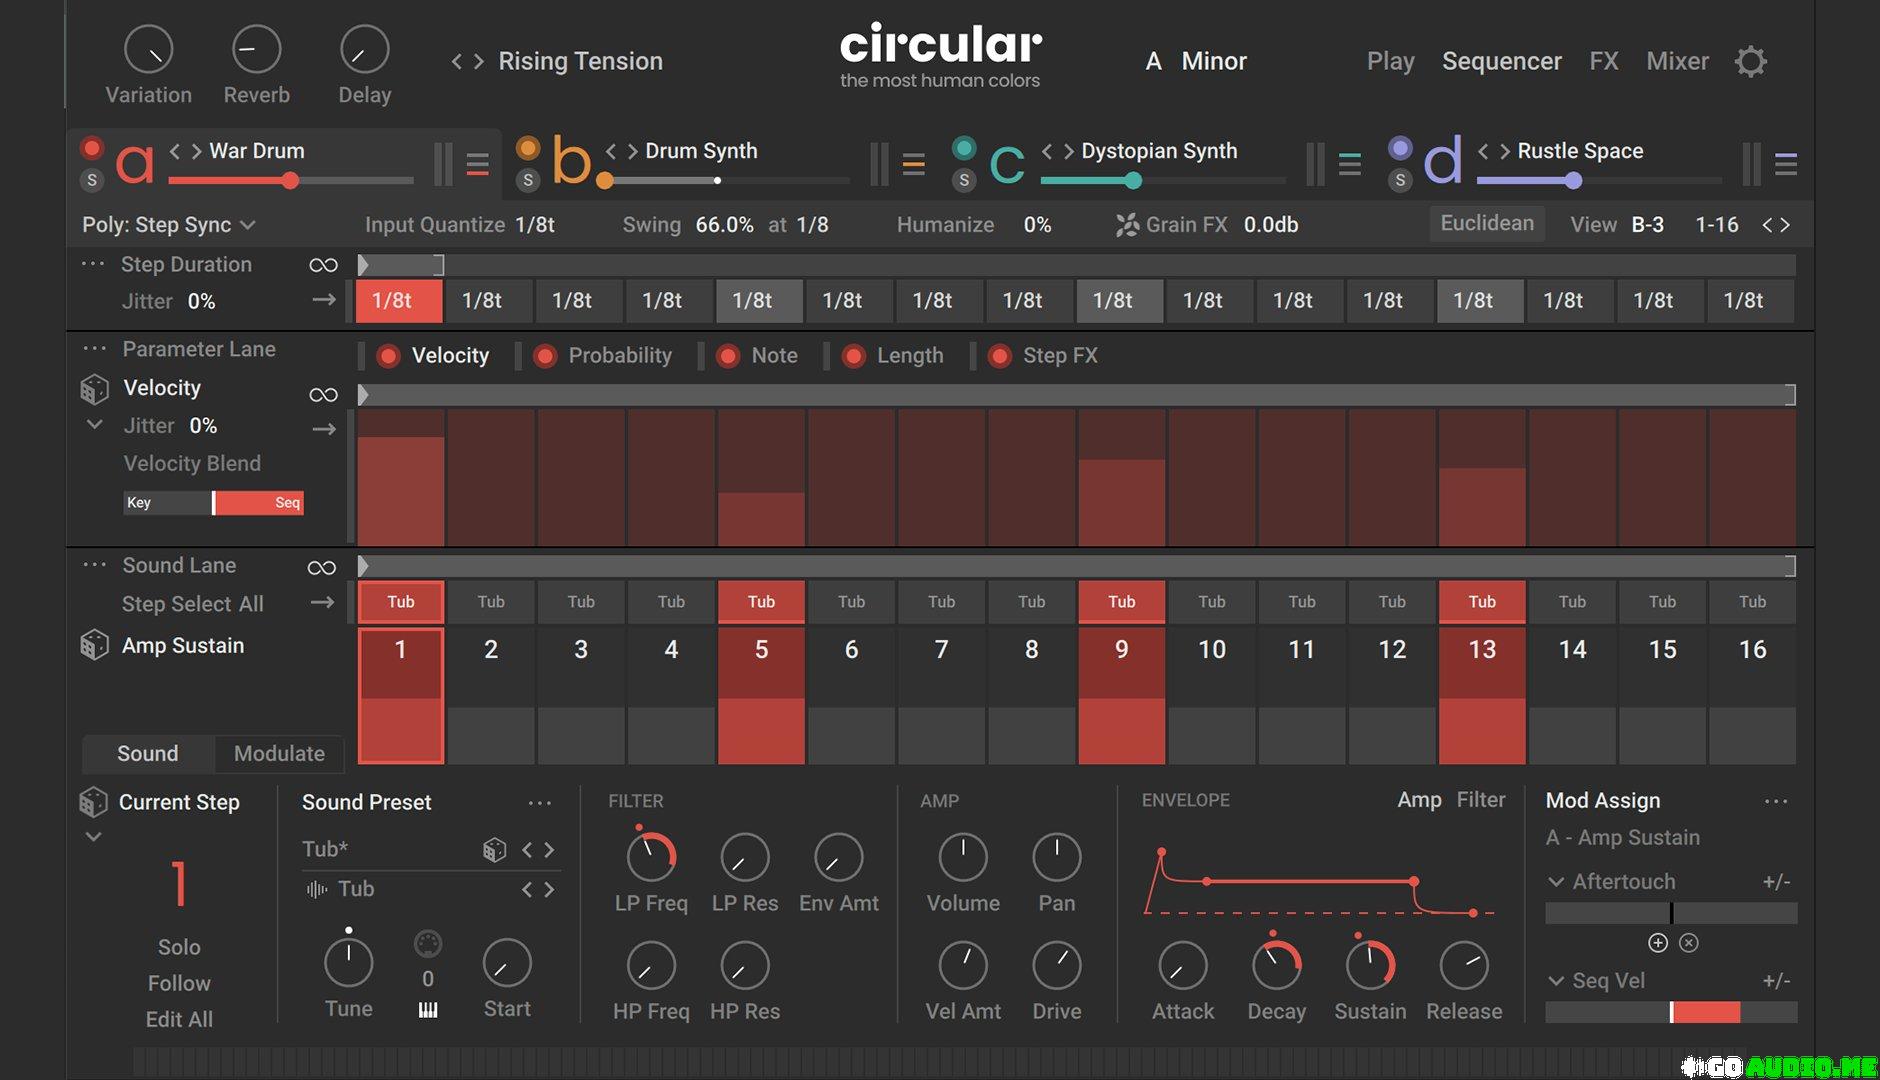1880x1080 pixels.
Task: Toggle the Step FX lane red dot
Action: pyautogui.click(x=1000, y=356)
